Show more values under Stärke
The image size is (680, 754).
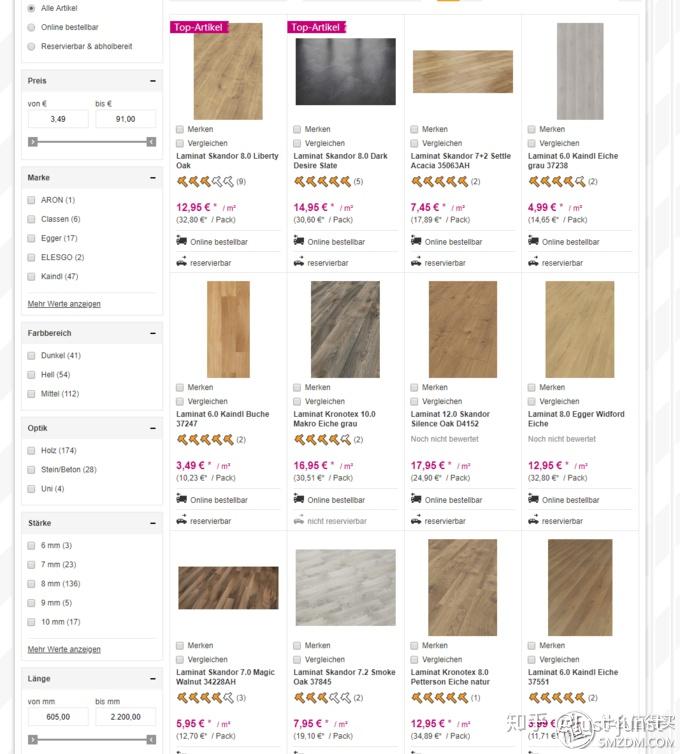[x=64, y=649]
